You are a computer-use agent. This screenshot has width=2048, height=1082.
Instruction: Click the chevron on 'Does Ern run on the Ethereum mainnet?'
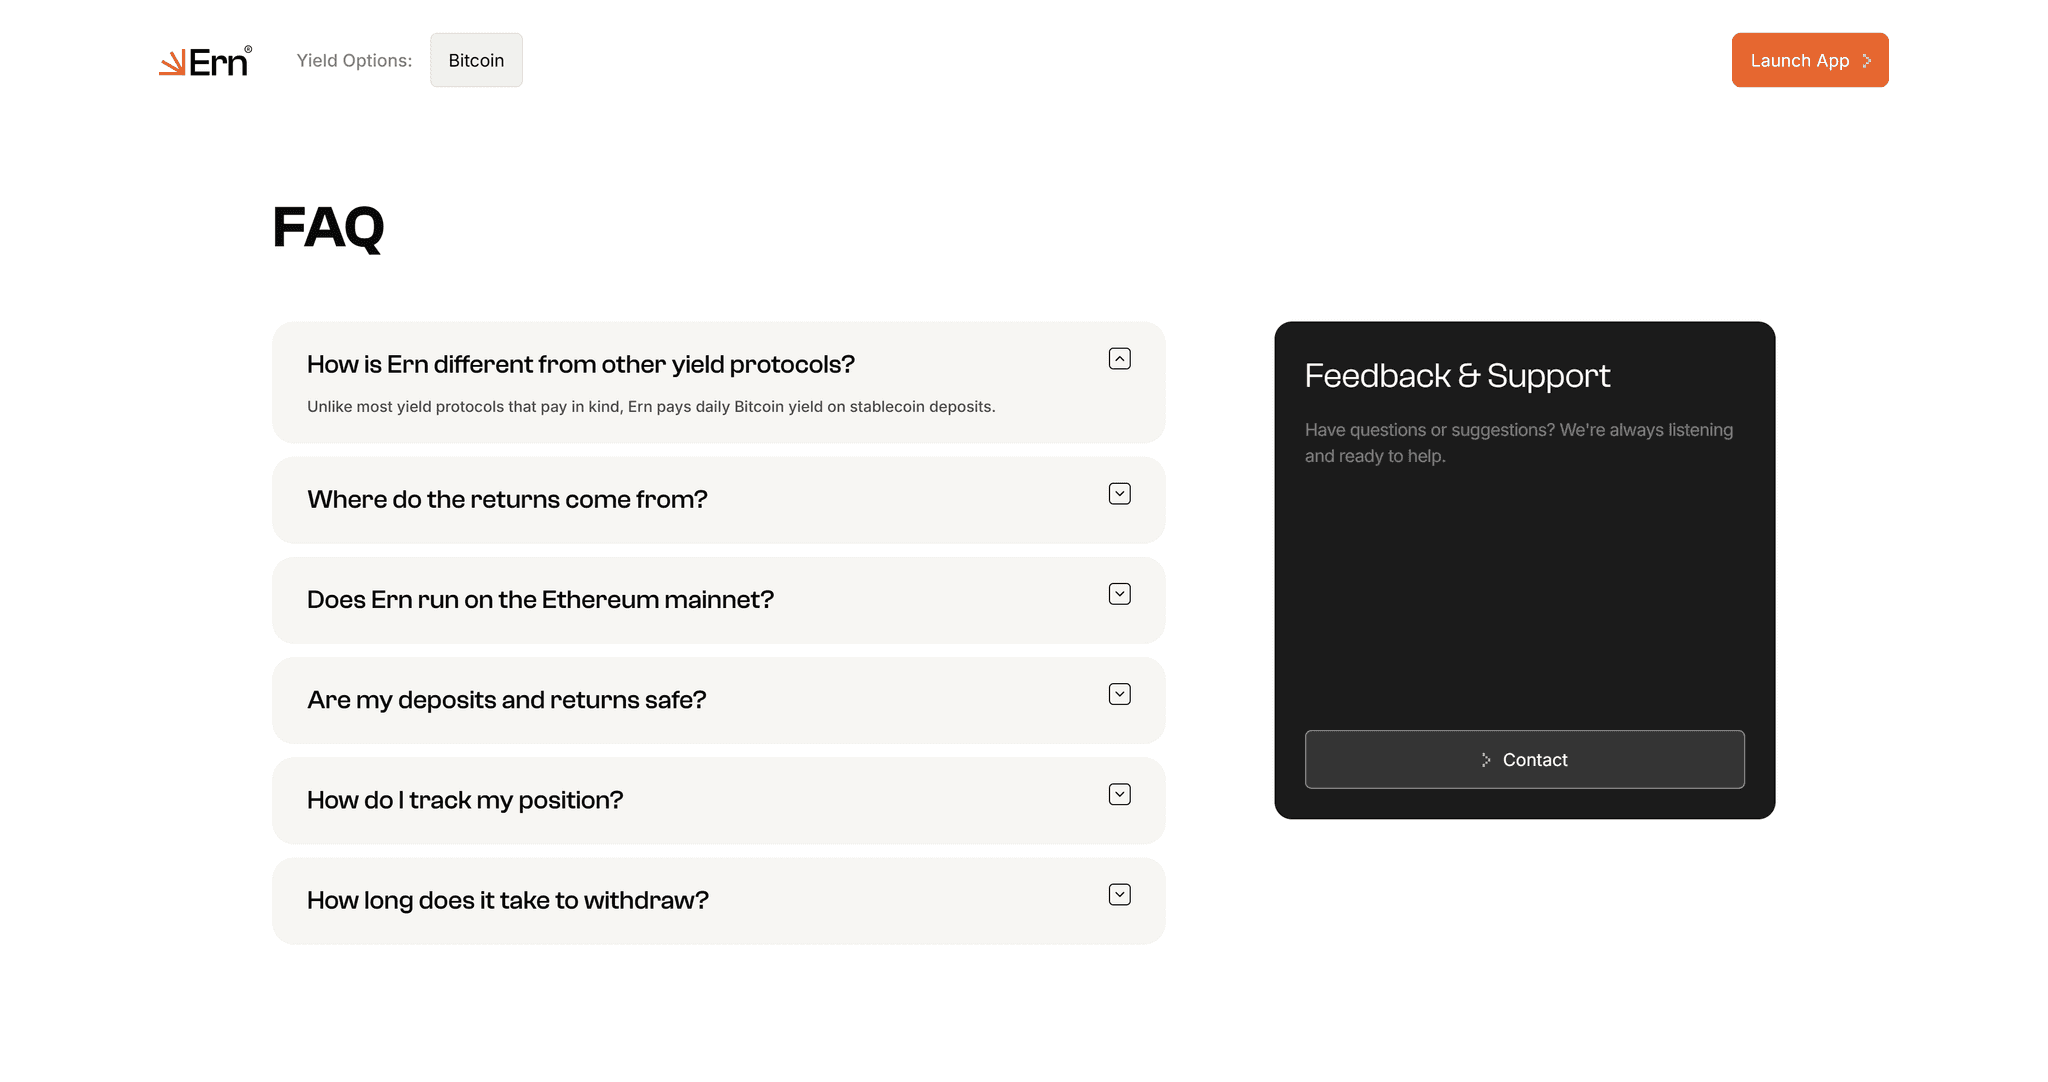[x=1120, y=593]
